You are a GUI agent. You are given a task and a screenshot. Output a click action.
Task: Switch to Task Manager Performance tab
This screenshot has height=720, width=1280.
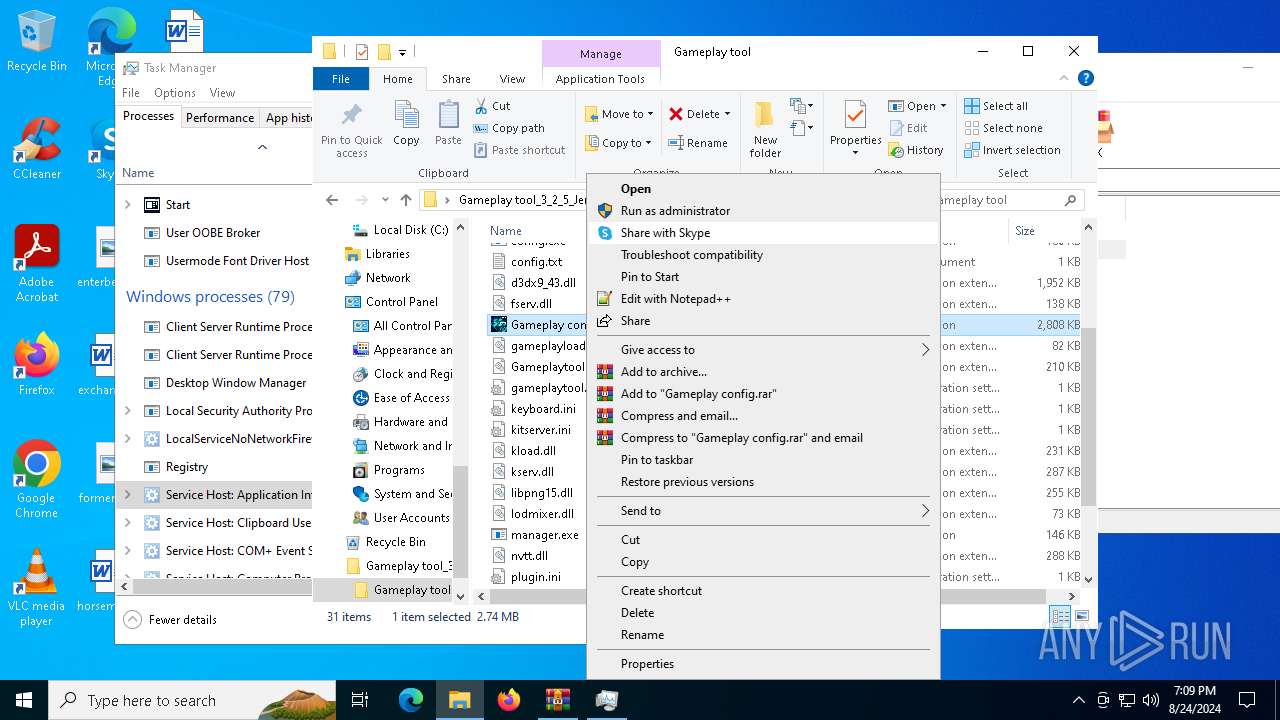pos(220,117)
